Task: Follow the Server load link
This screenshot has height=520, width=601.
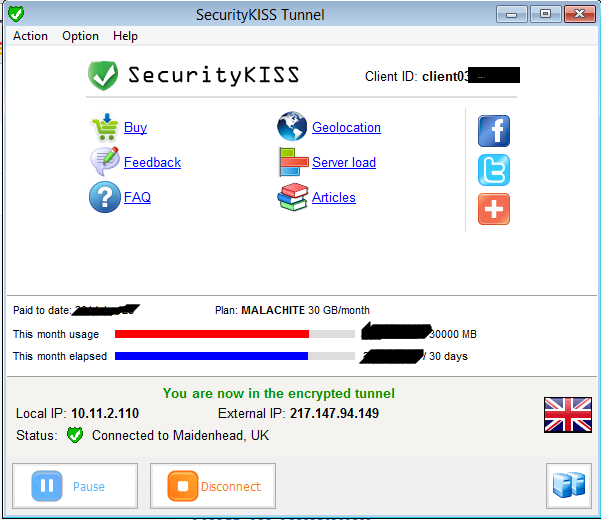Action: tap(344, 162)
